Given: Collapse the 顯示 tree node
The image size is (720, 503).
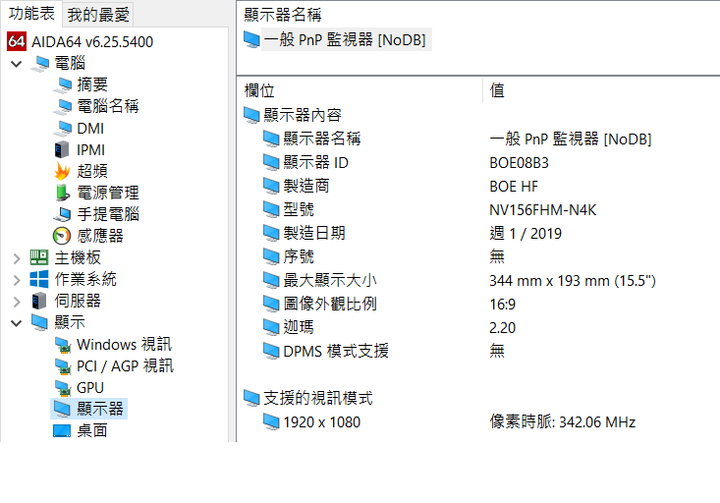Looking at the screenshot, I should pyautogui.click(x=17, y=323).
